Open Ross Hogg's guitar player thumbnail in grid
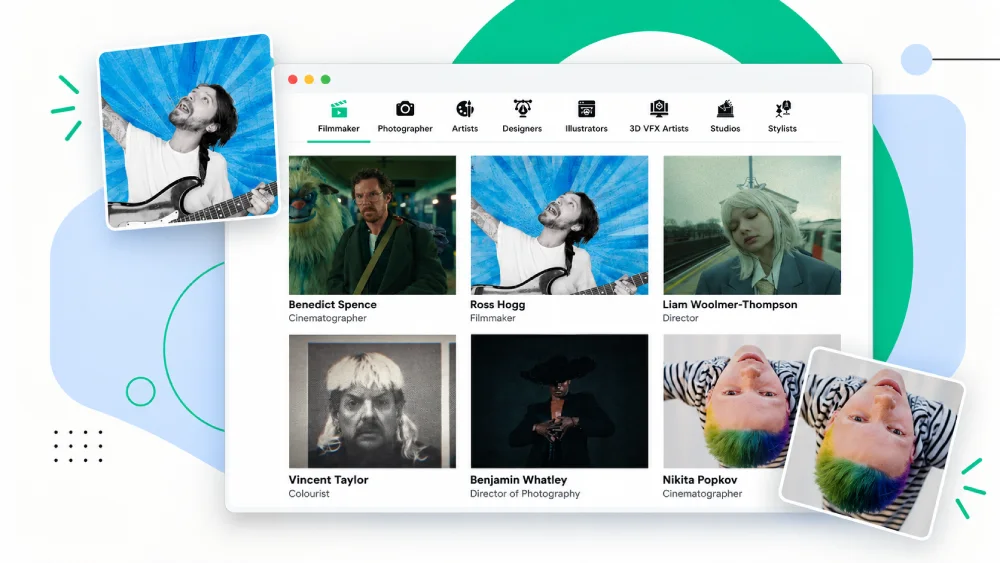 [x=559, y=225]
